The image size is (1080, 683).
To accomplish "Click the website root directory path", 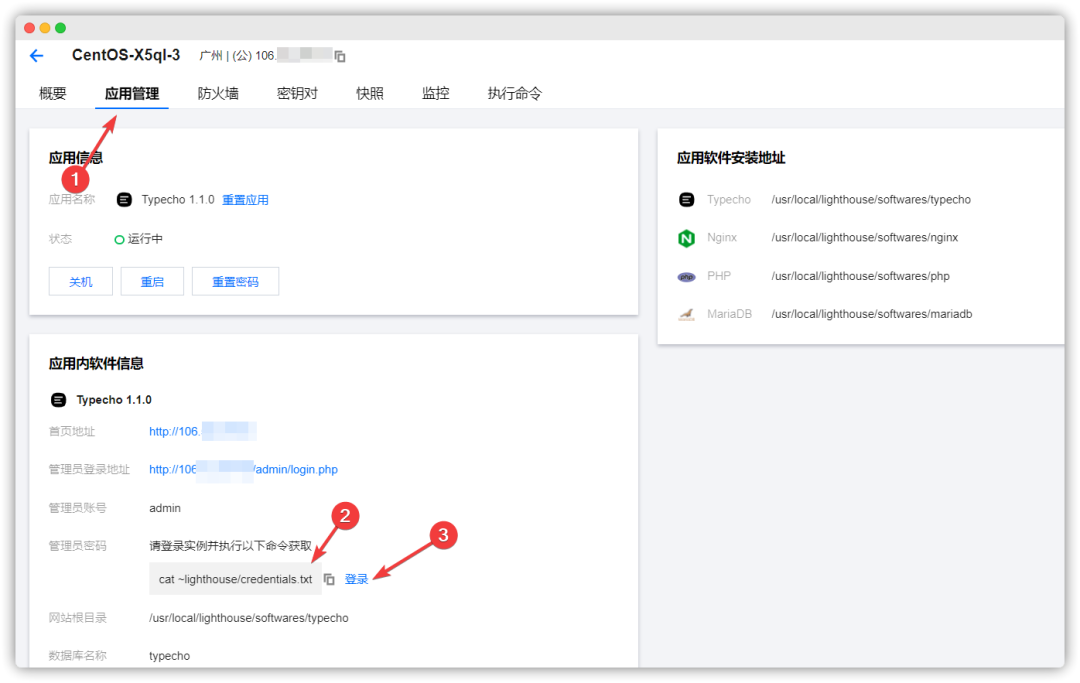I will (249, 618).
